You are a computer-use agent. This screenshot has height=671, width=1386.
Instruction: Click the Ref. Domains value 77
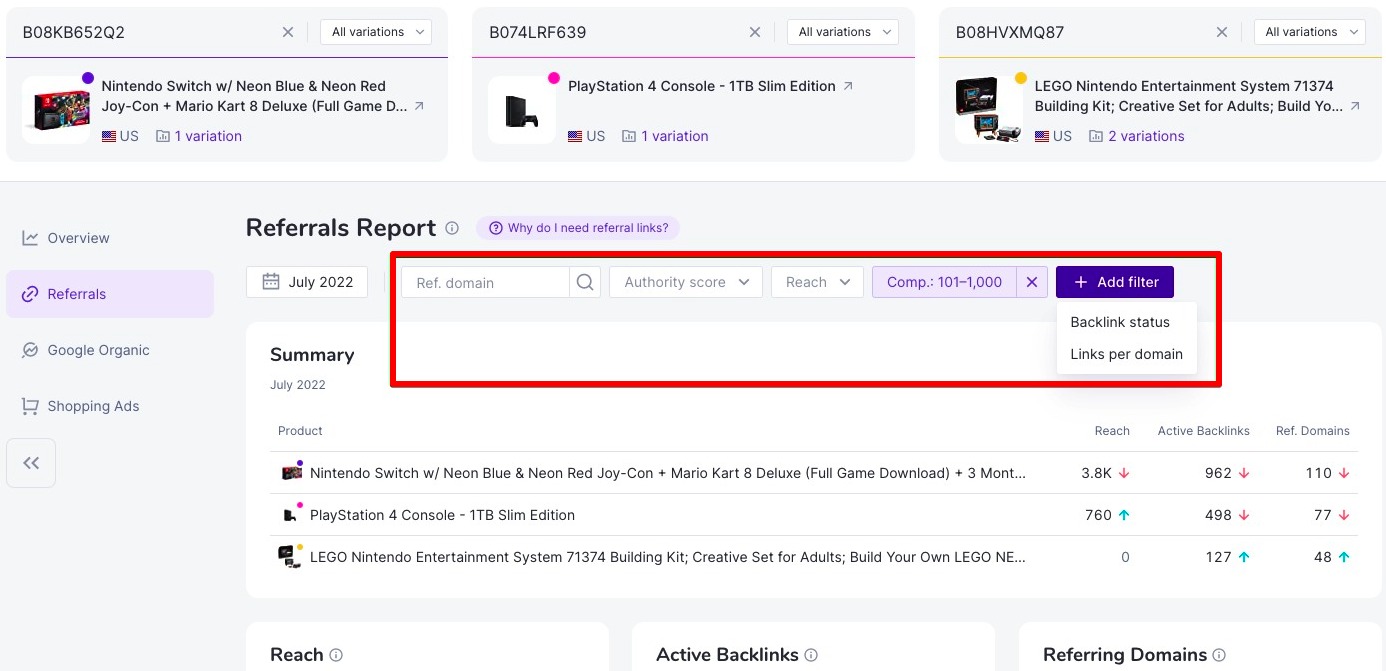pos(1323,515)
